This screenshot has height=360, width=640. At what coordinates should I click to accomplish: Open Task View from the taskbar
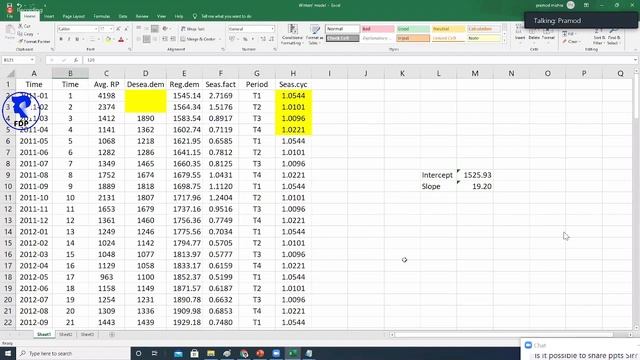[x=154, y=353]
